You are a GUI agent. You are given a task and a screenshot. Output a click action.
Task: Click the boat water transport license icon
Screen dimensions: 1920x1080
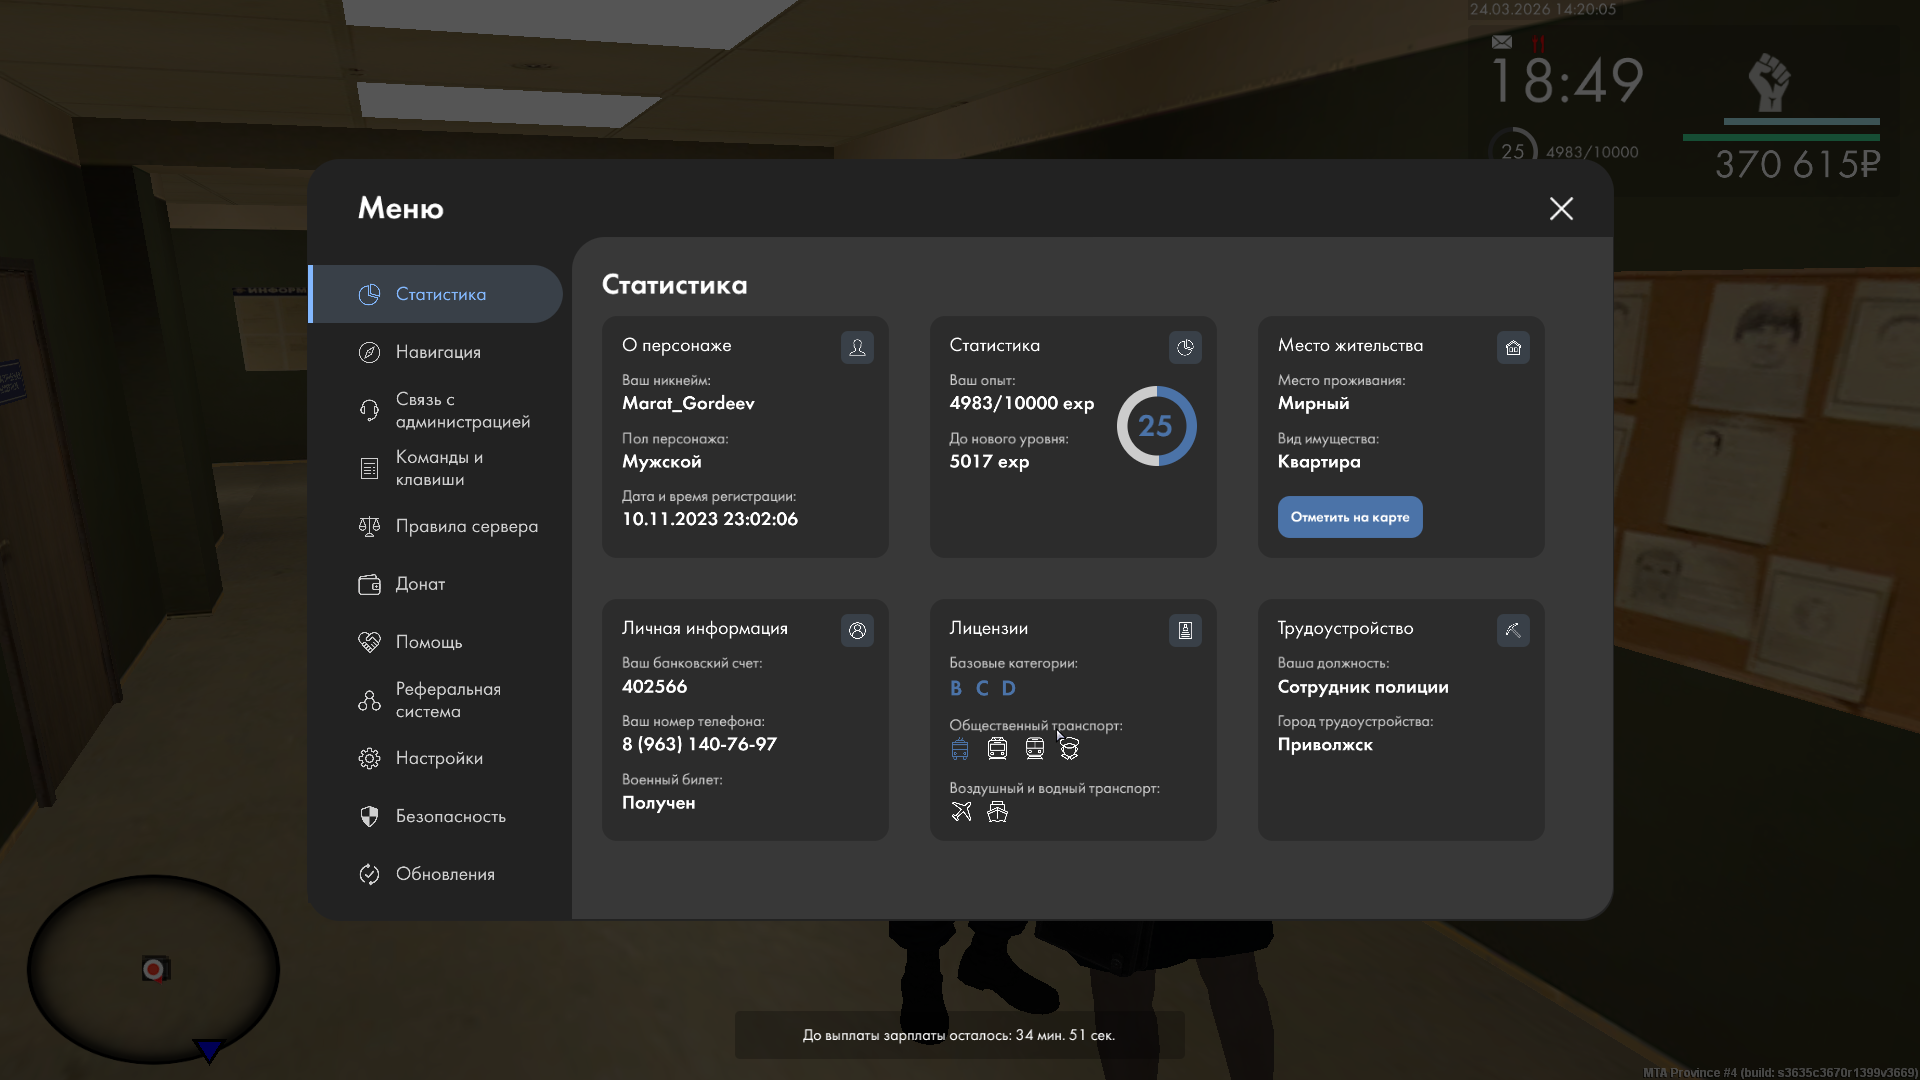(997, 811)
